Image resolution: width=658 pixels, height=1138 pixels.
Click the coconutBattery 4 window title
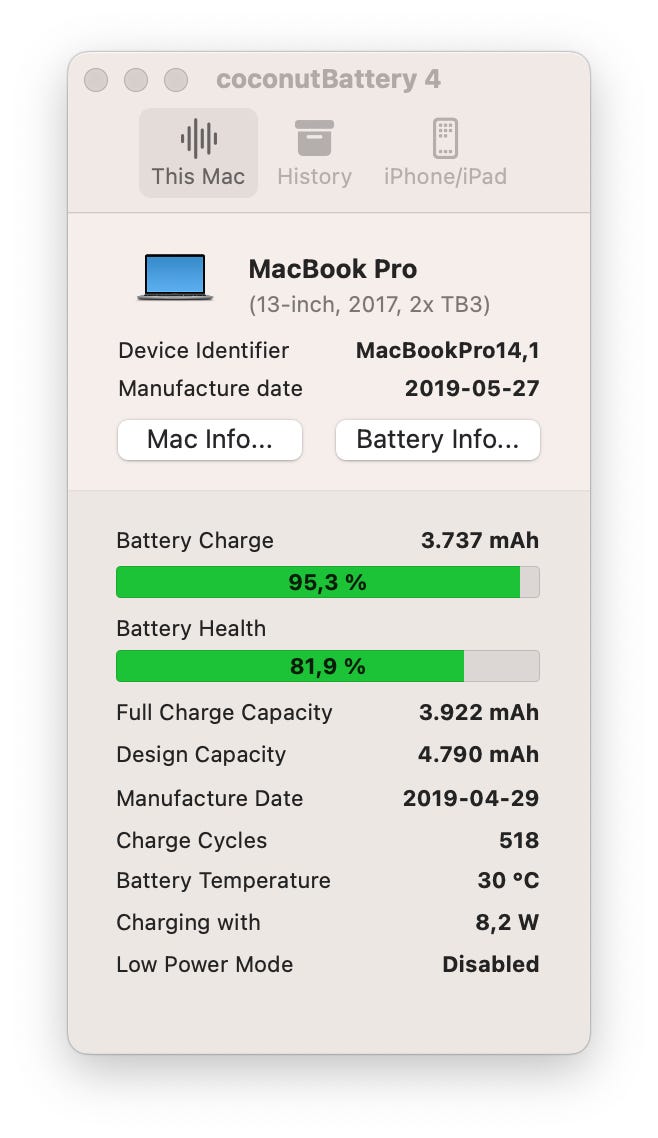328,80
